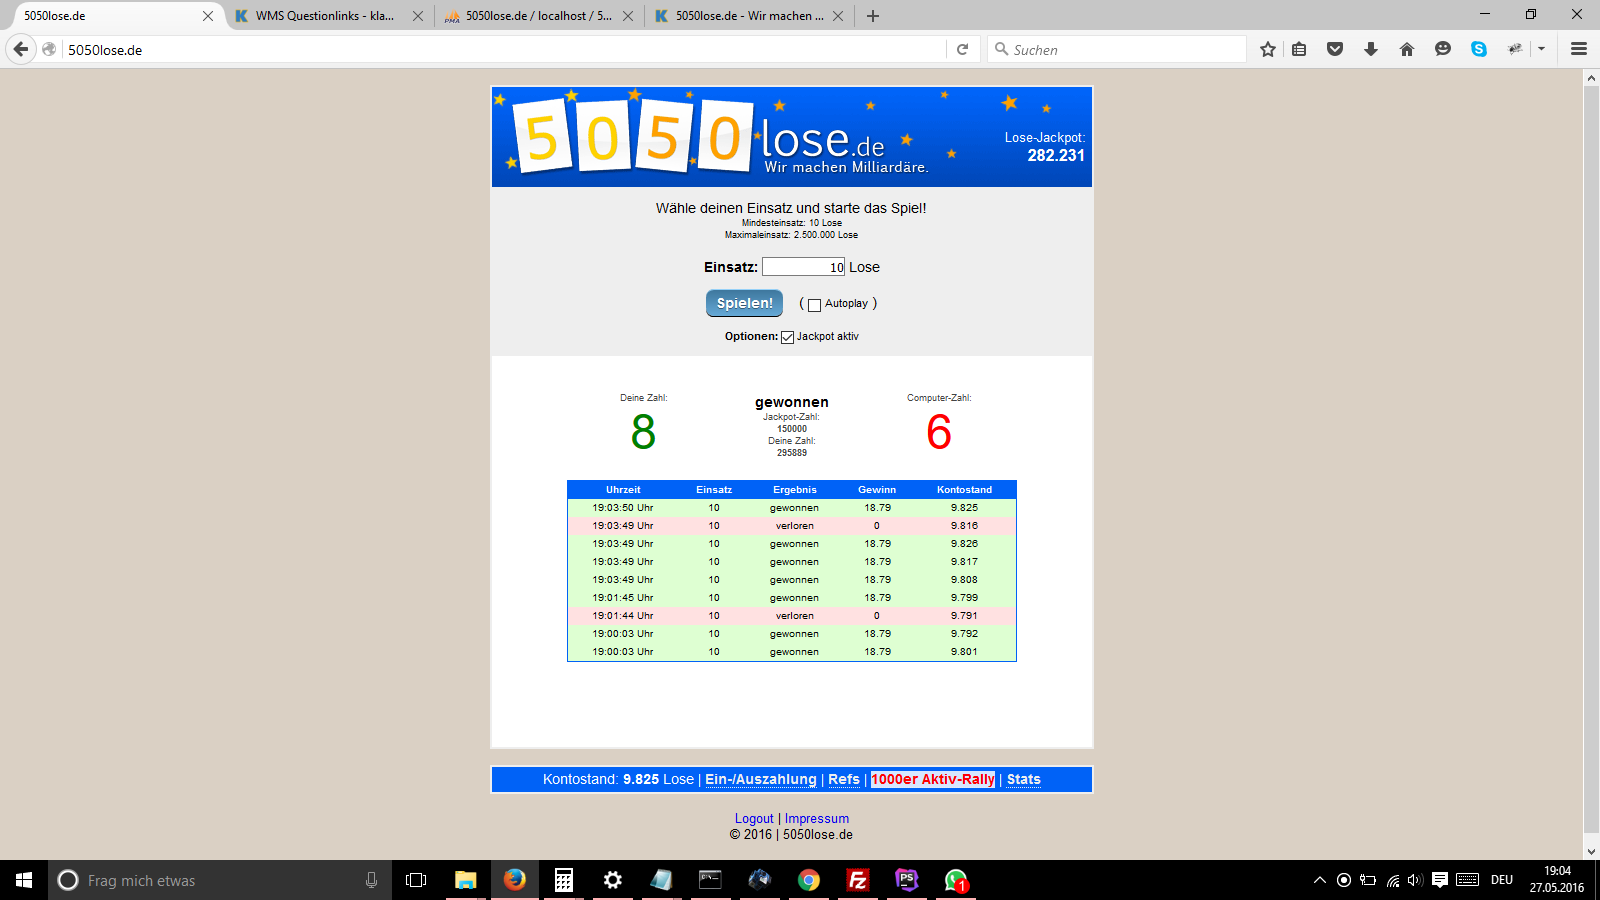
Task: Click the bookmark star icon
Action: [x=1268, y=49]
